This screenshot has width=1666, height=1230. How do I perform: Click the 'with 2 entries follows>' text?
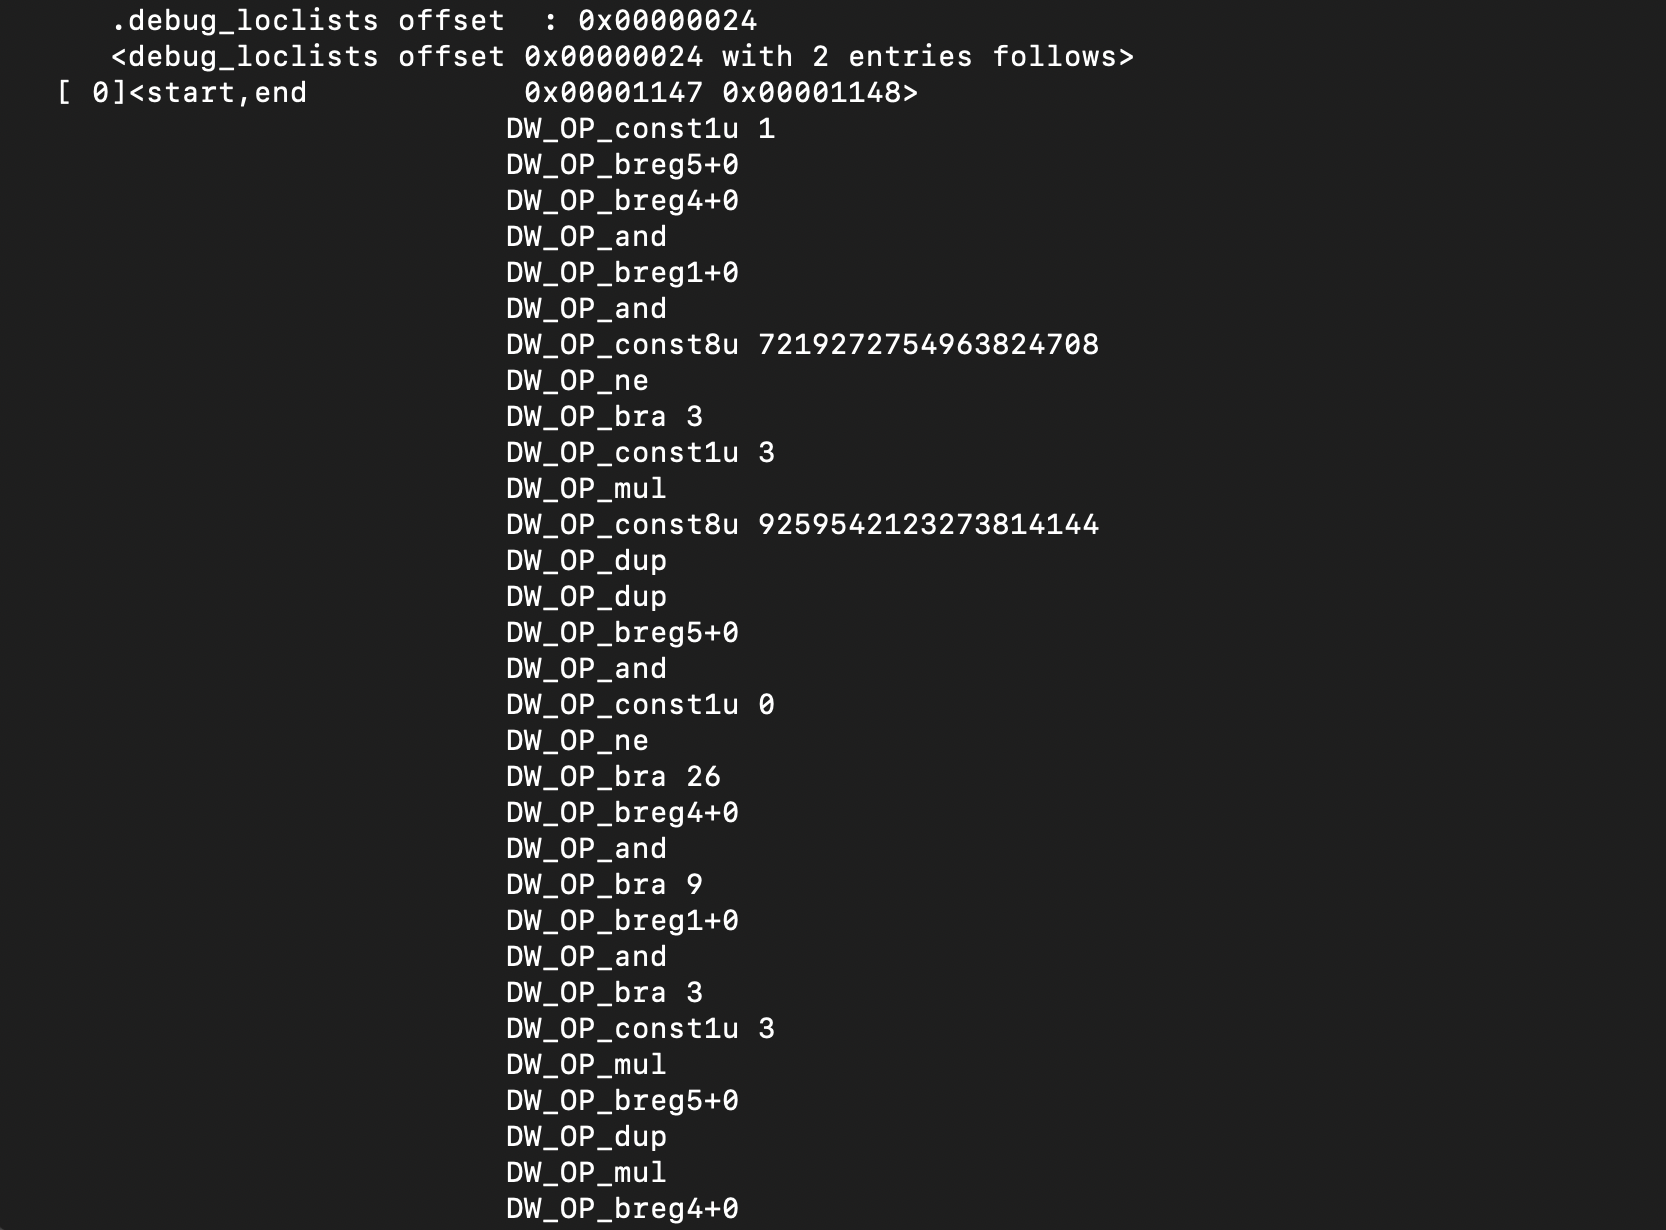pyautogui.click(x=928, y=57)
